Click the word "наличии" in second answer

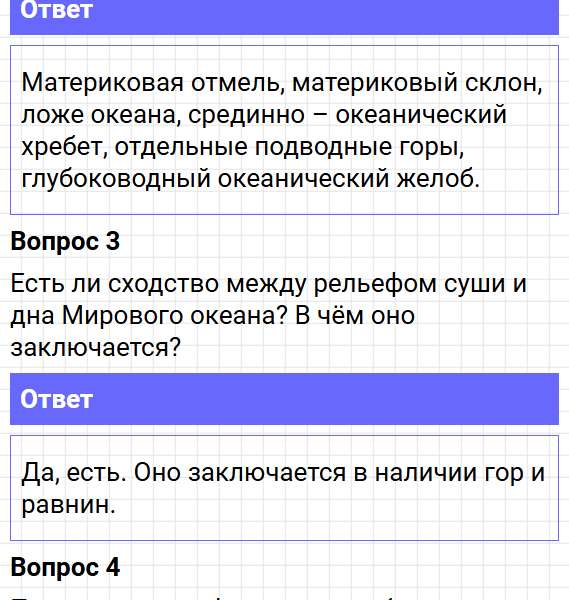(x=426, y=472)
